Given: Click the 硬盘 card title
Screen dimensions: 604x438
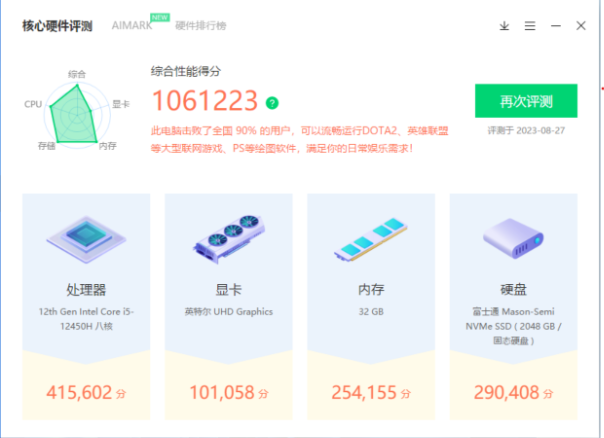Looking at the screenshot, I should pos(513,290).
